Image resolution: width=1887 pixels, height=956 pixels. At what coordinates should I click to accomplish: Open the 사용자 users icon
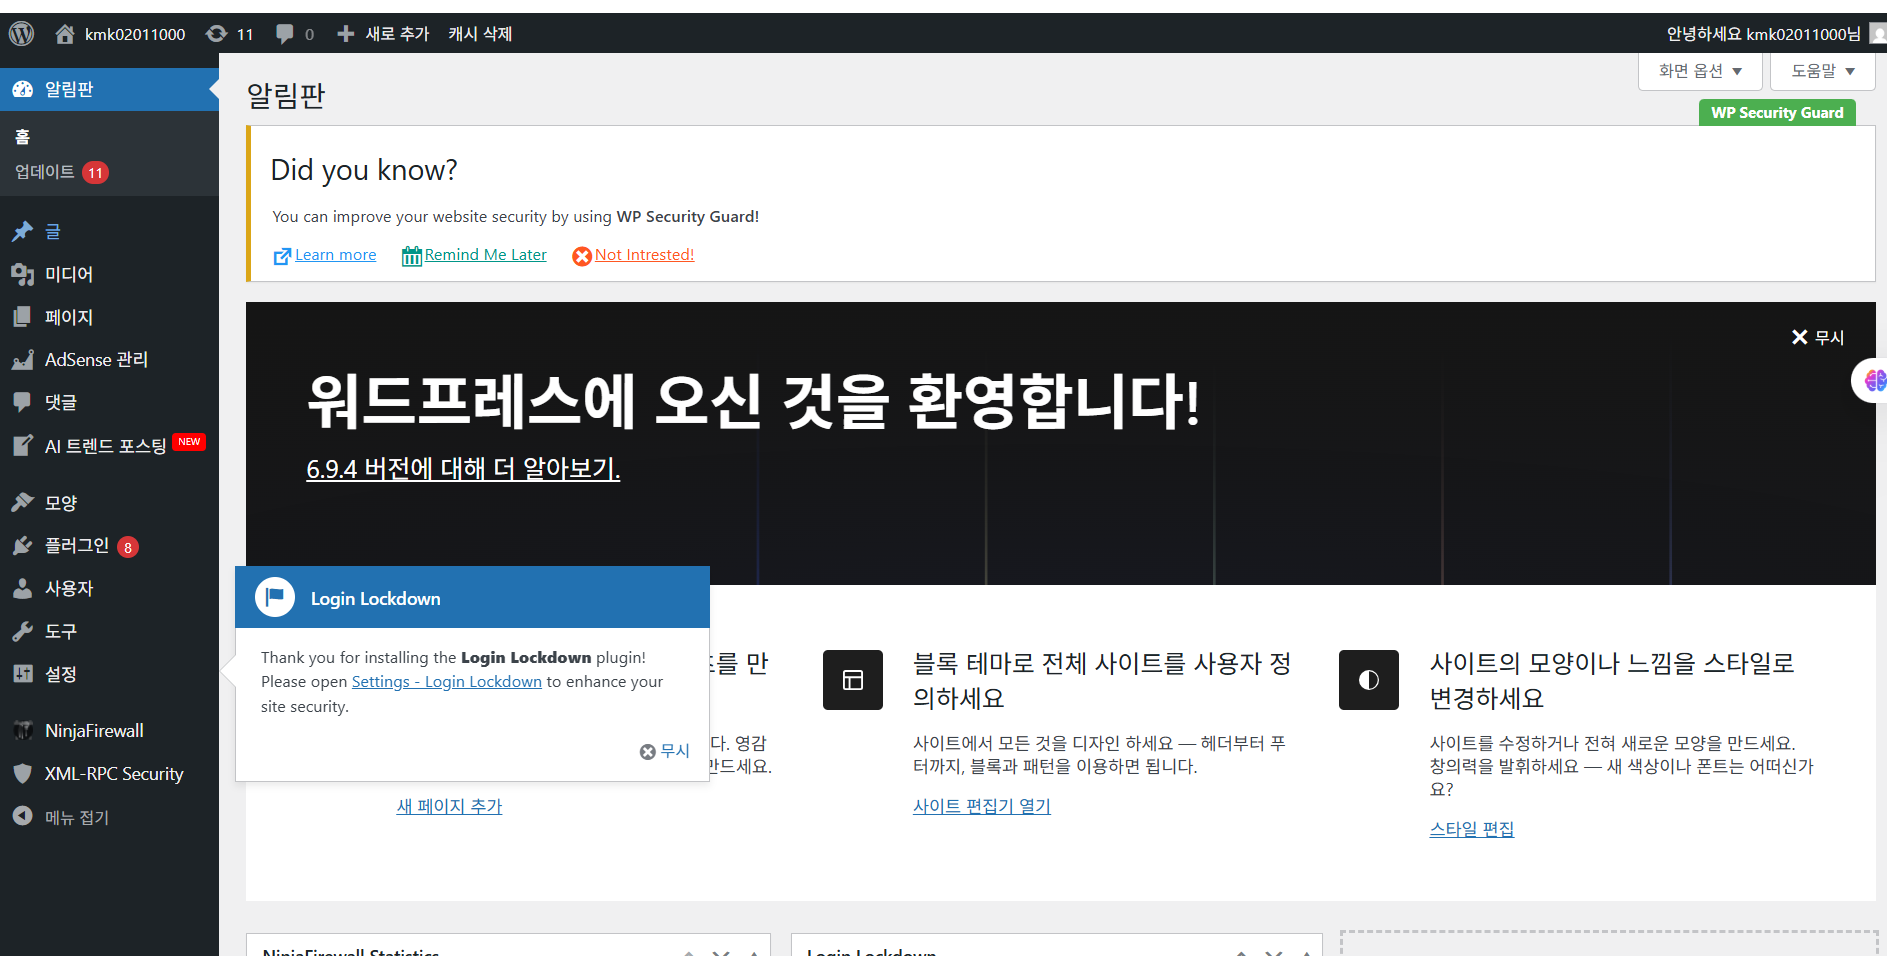pos(22,588)
